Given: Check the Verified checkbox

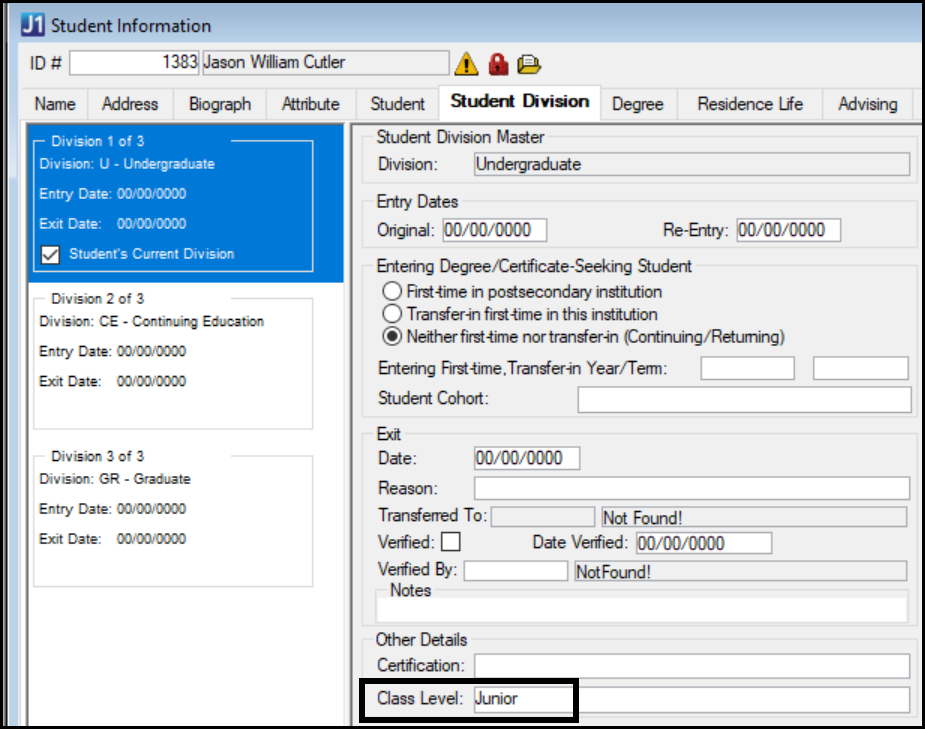Looking at the screenshot, I should pyautogui.click(x=451, y=542).
